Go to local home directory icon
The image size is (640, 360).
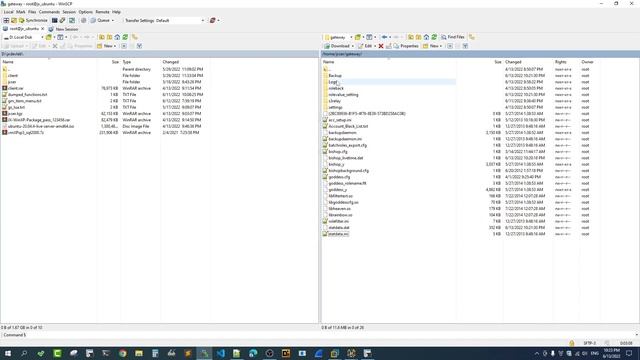(x=117, y=37)
